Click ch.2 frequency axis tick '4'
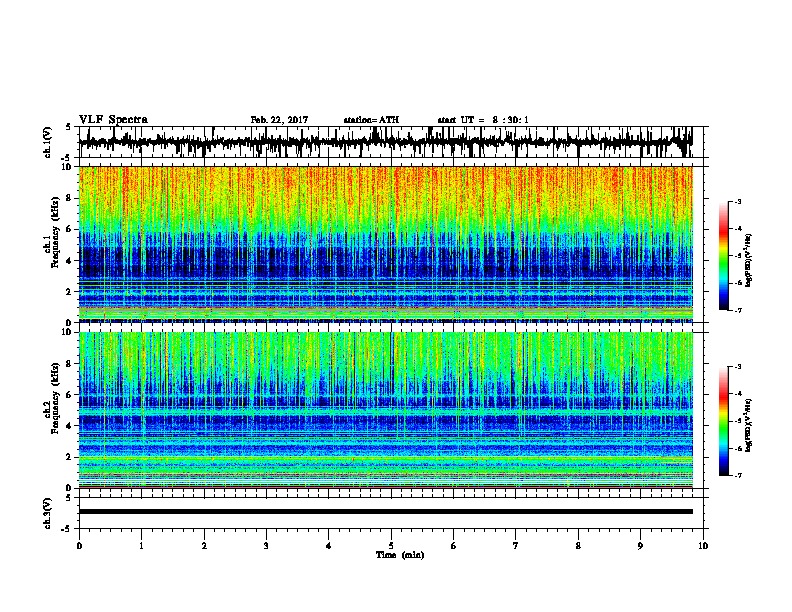The width and height of the screenshot is (792, 612). (70, 426)
